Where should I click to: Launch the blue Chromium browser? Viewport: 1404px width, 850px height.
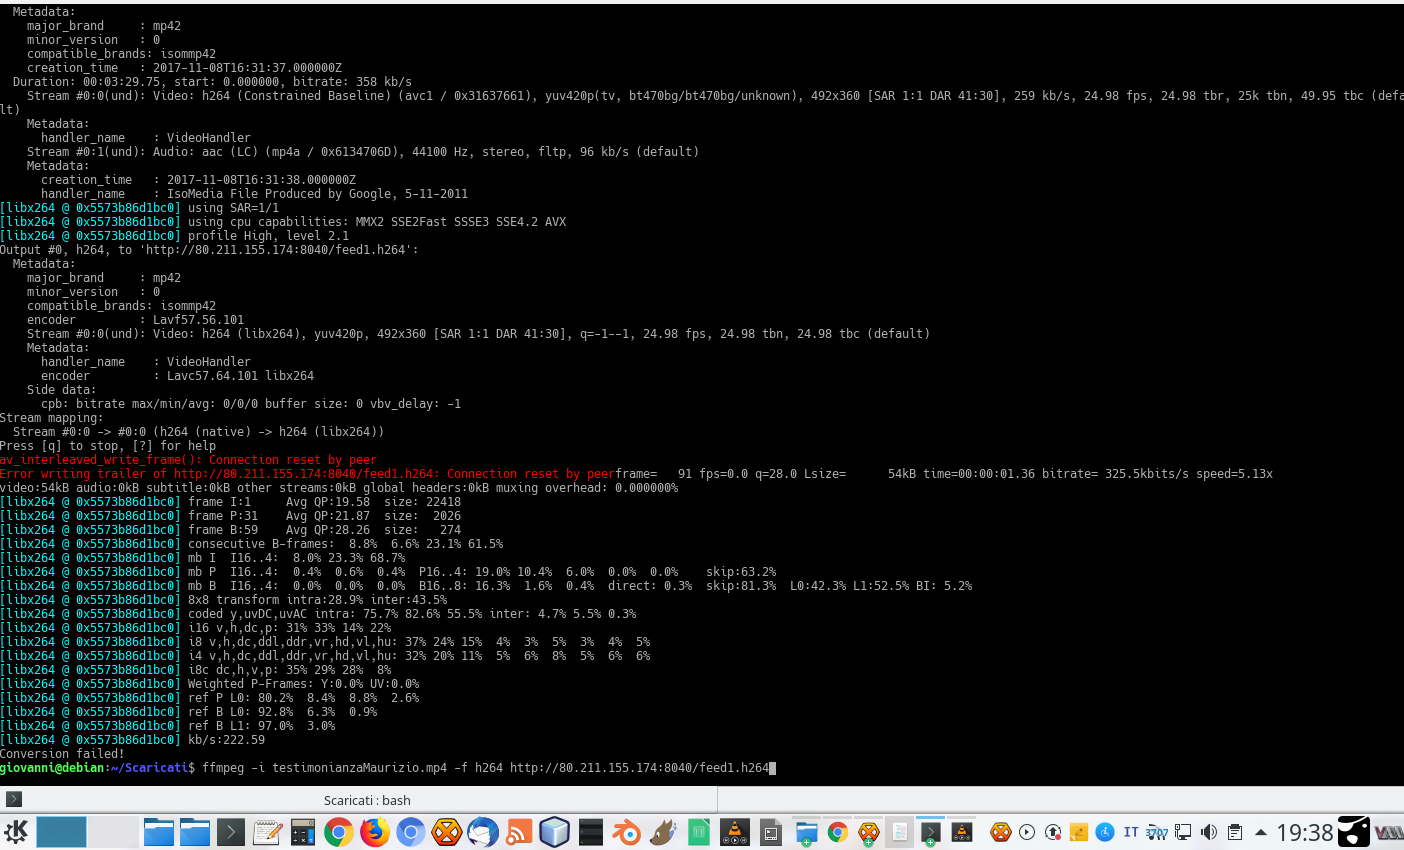coord(411,832)
